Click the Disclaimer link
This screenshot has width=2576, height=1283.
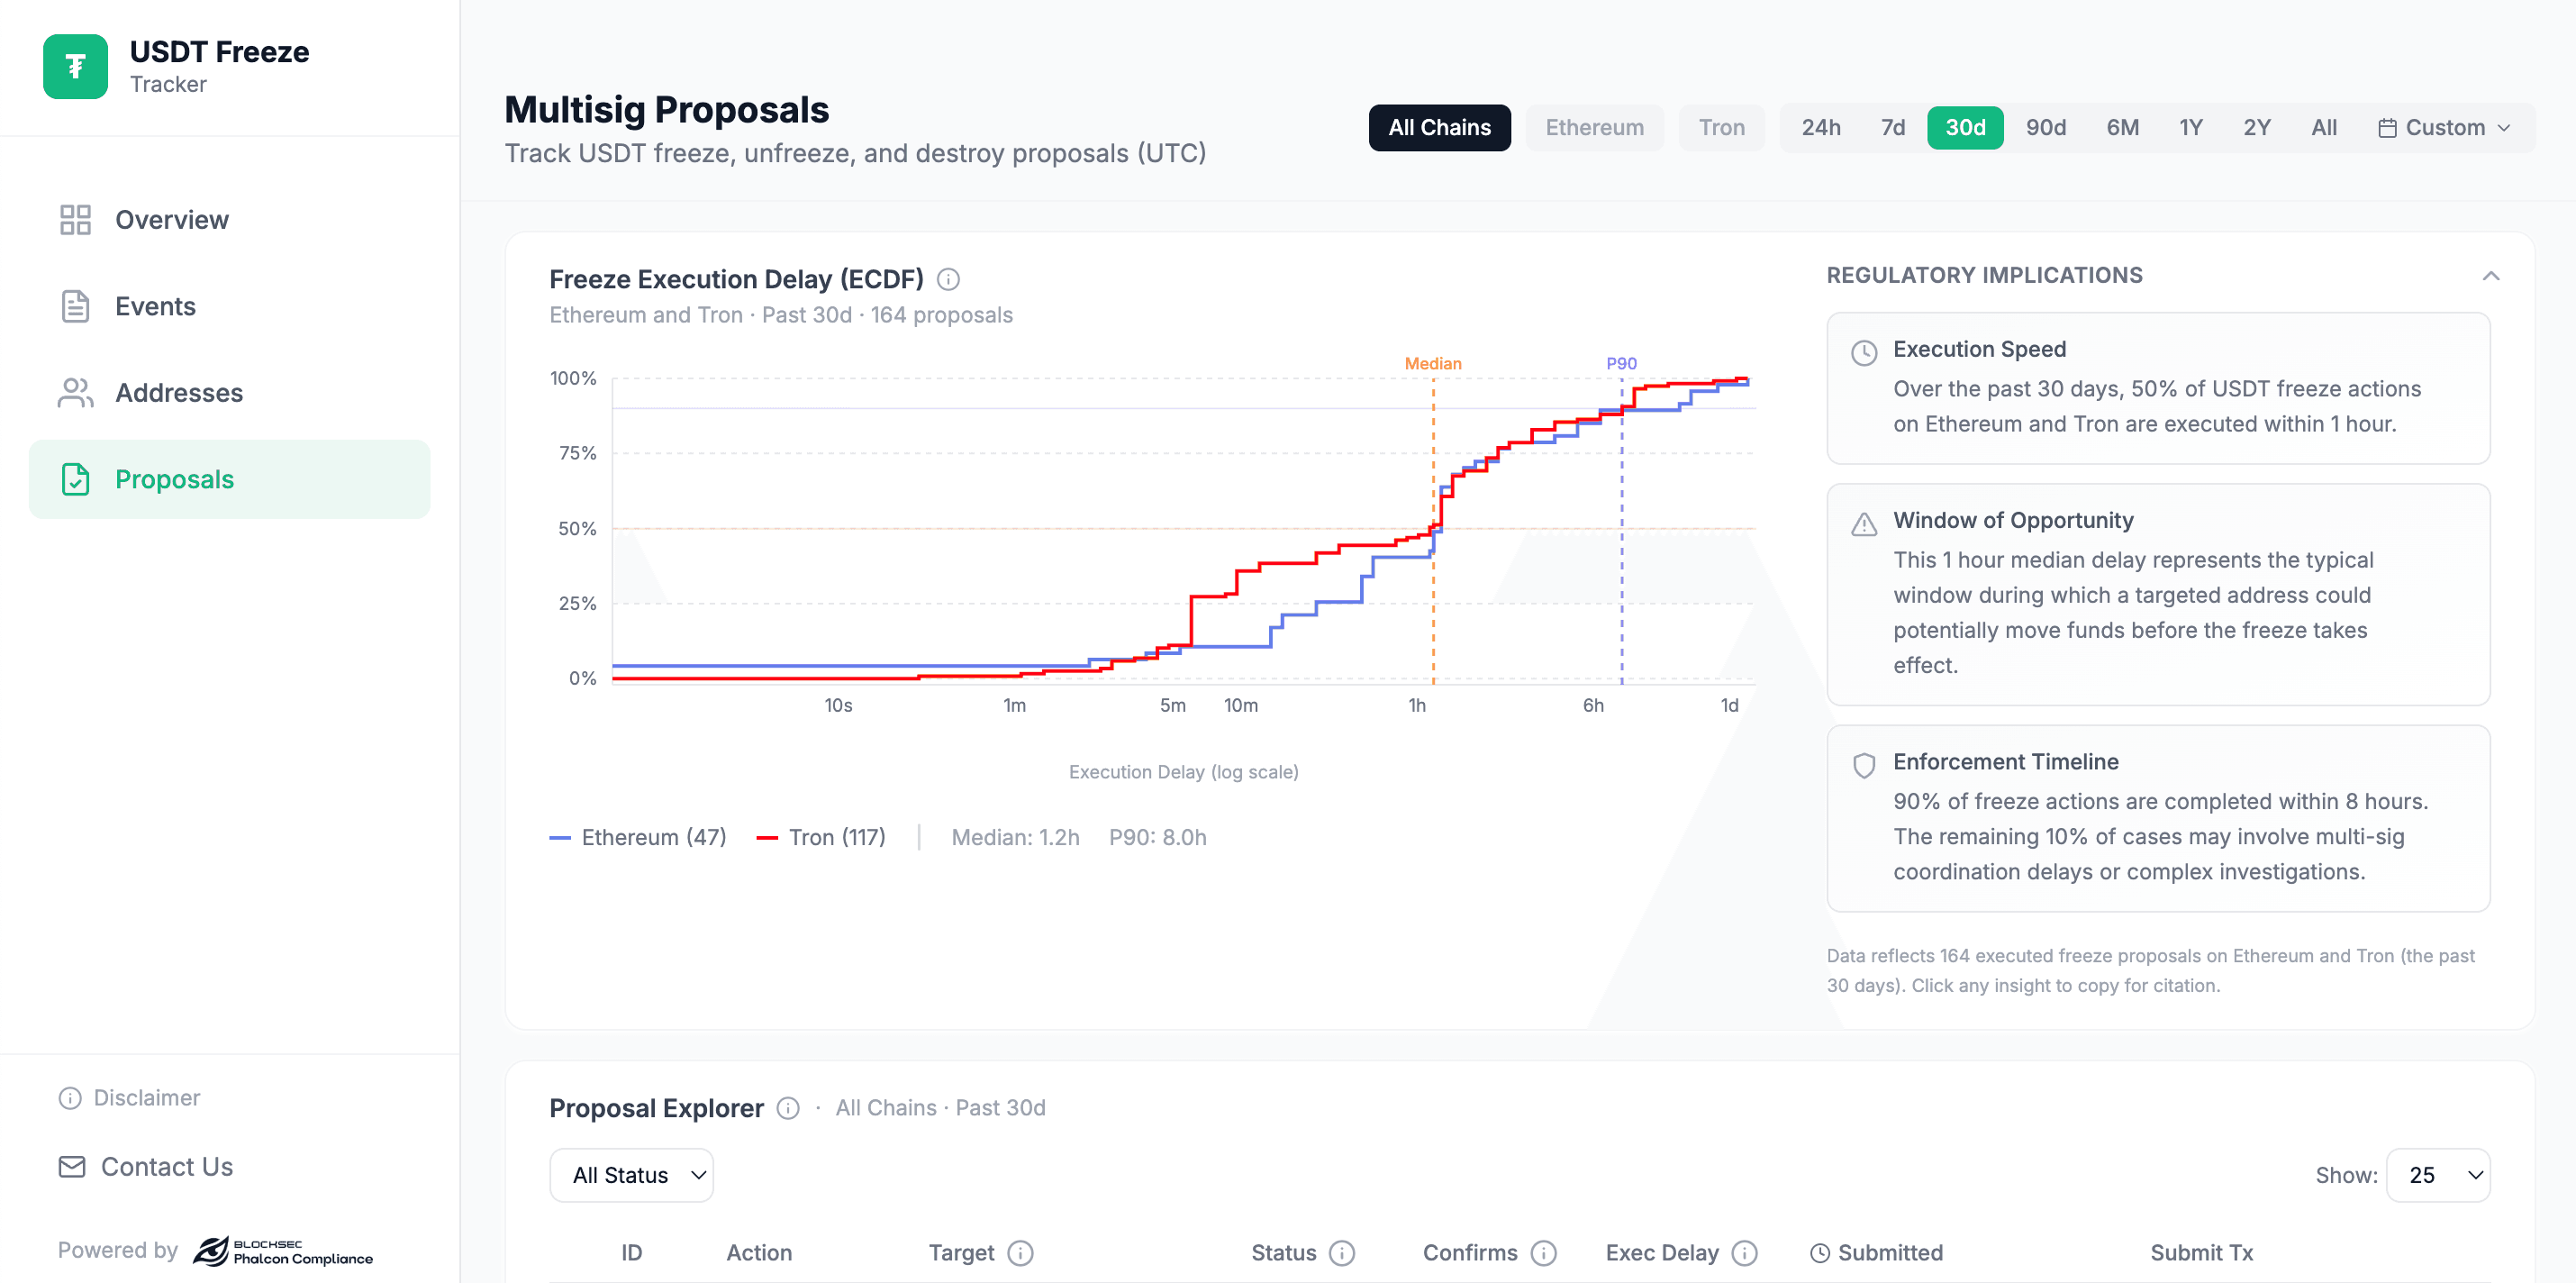point(147,1097)
